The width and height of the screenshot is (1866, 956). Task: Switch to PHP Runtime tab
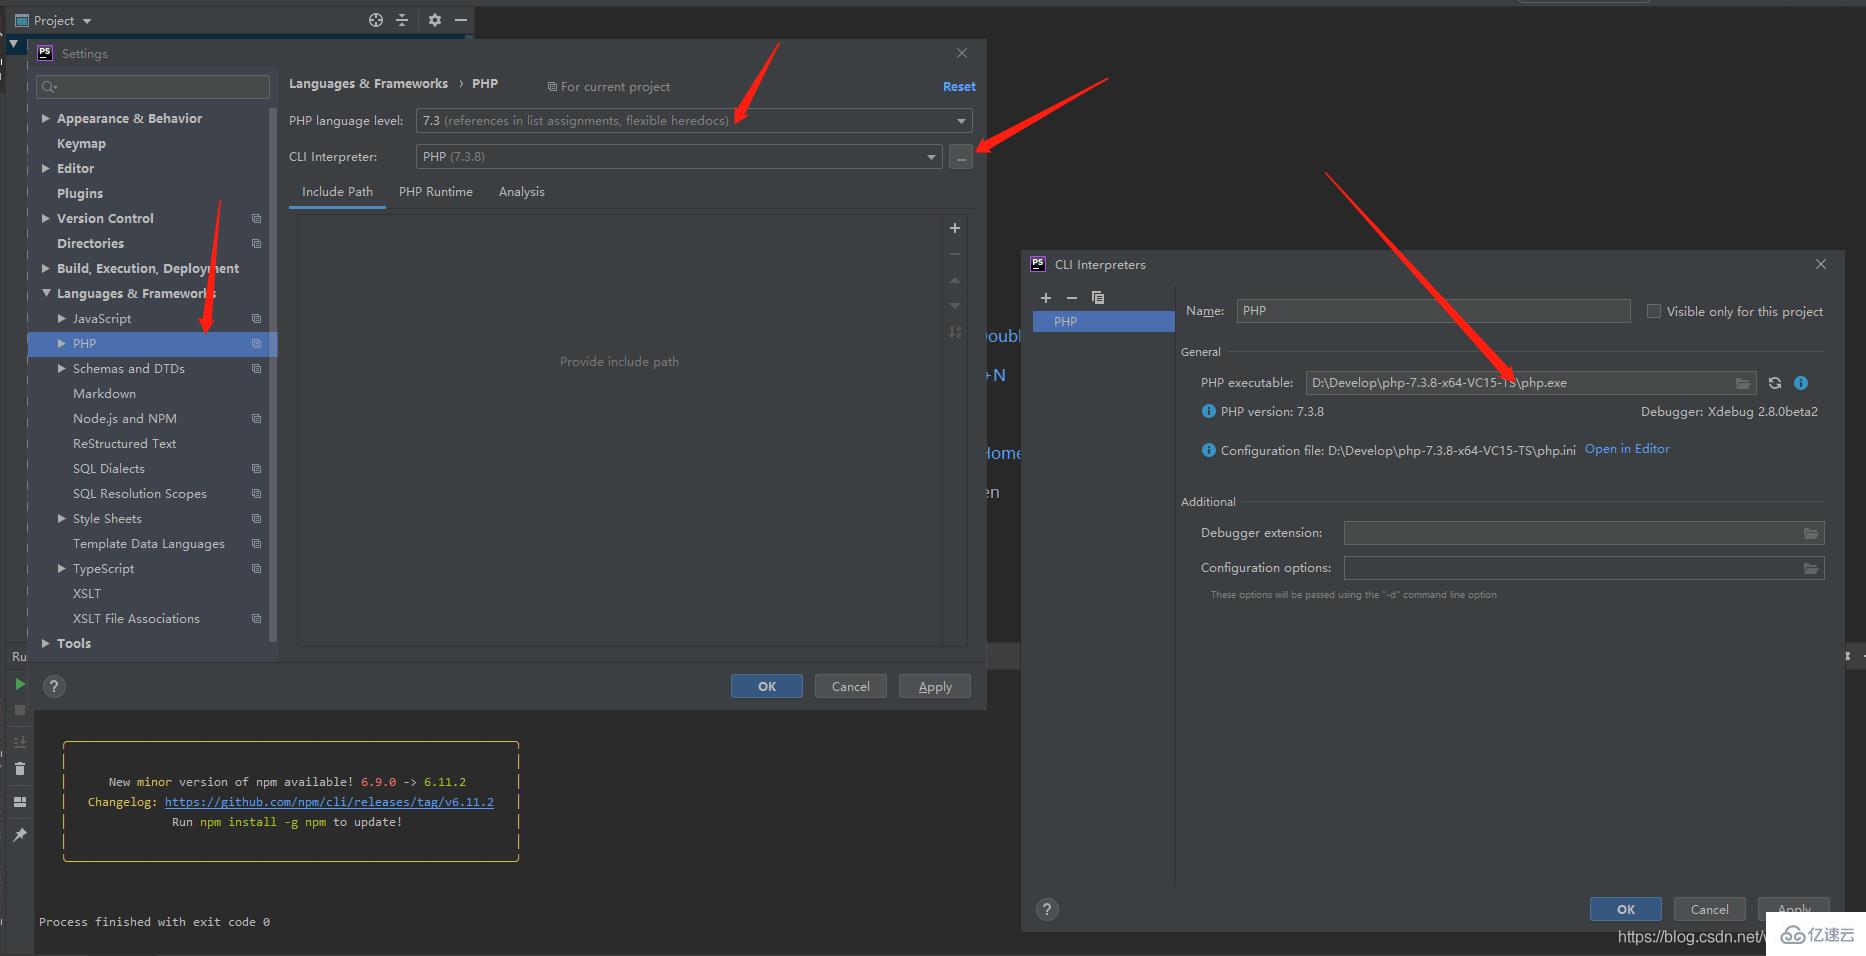[x=436, y=191]
